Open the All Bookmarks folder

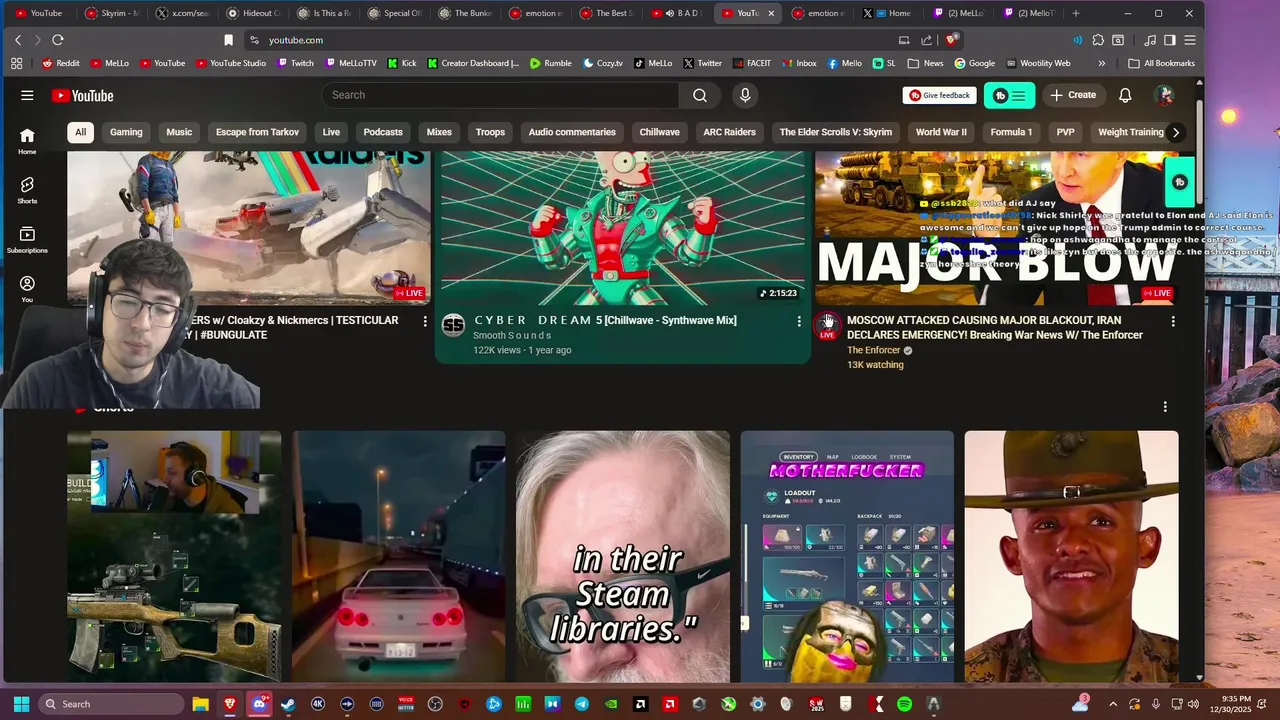coord(1161,63)
